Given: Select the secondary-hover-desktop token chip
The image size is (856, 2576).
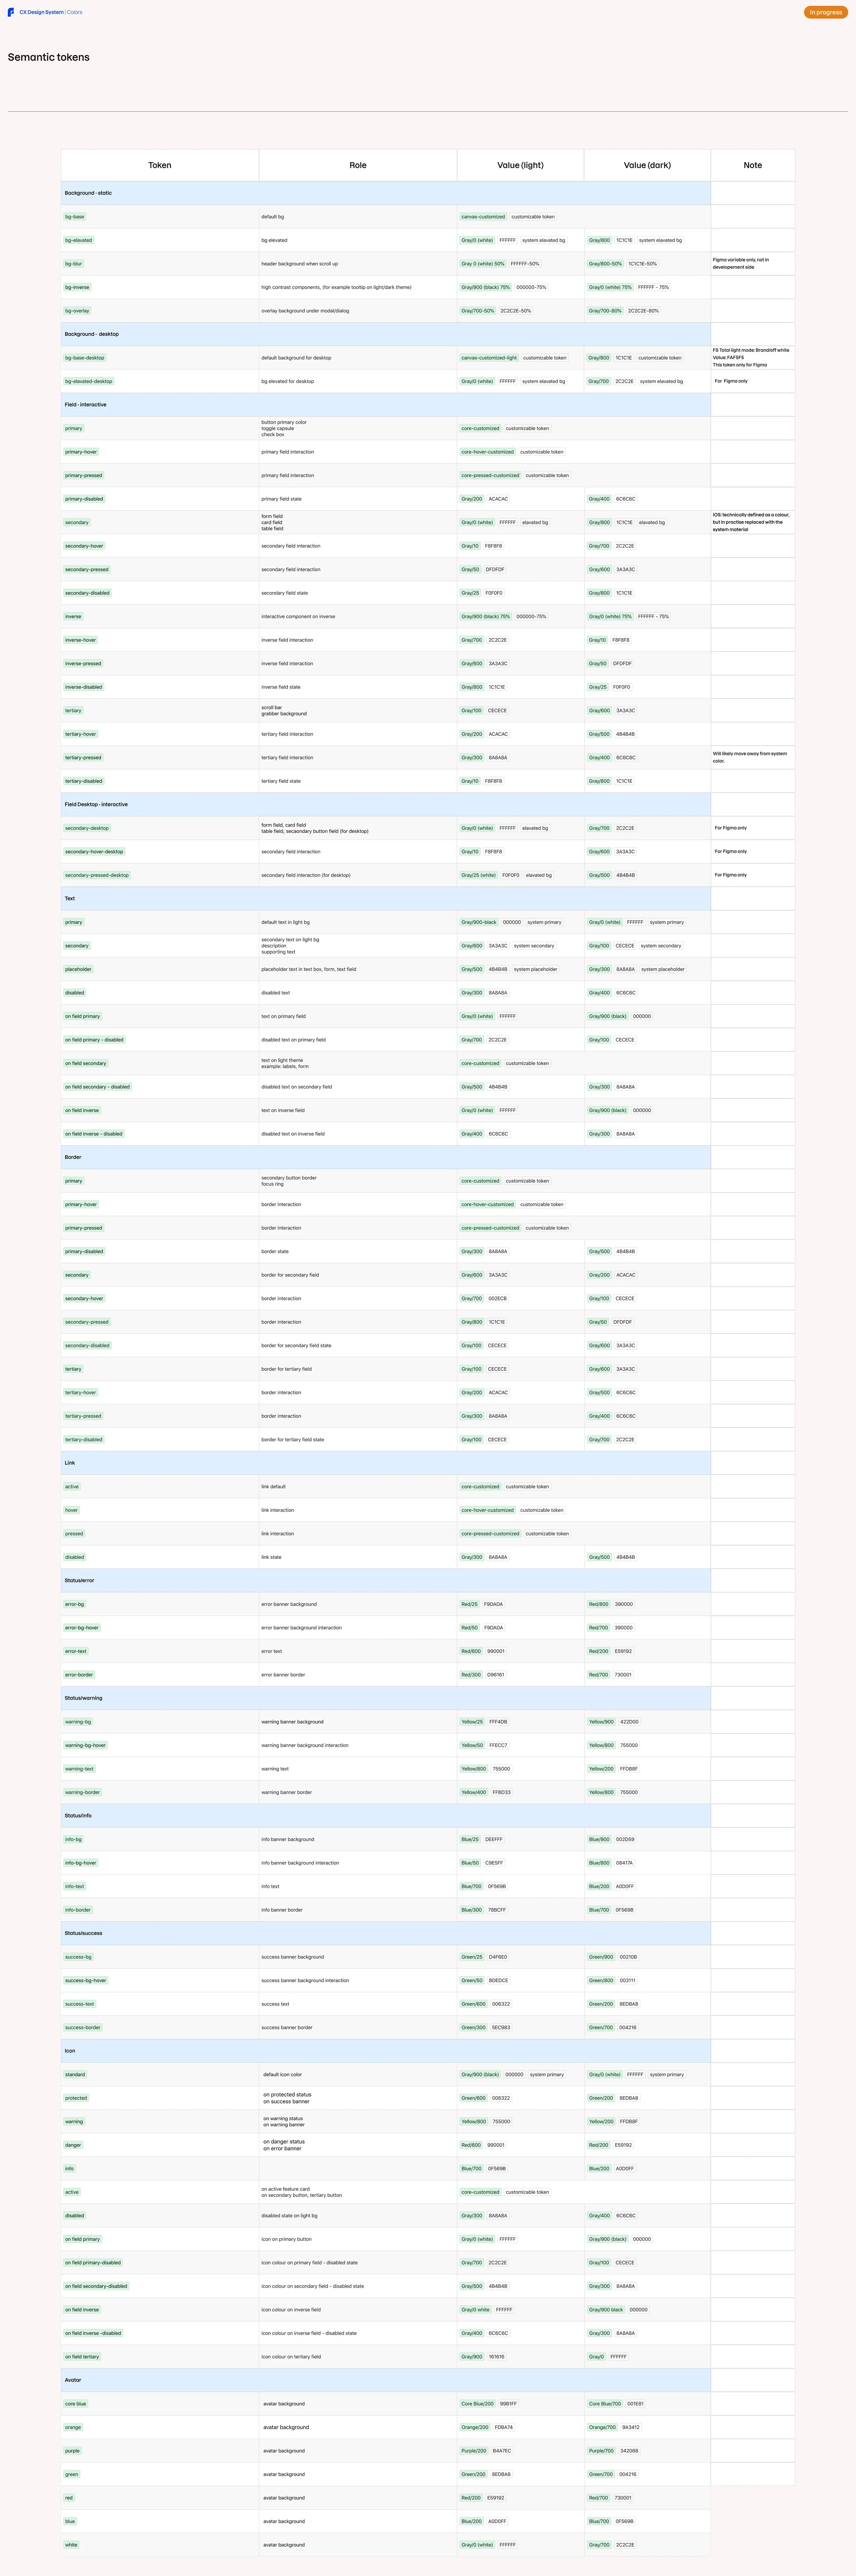Looking at the screenshot, I should (x=94, y=852).
